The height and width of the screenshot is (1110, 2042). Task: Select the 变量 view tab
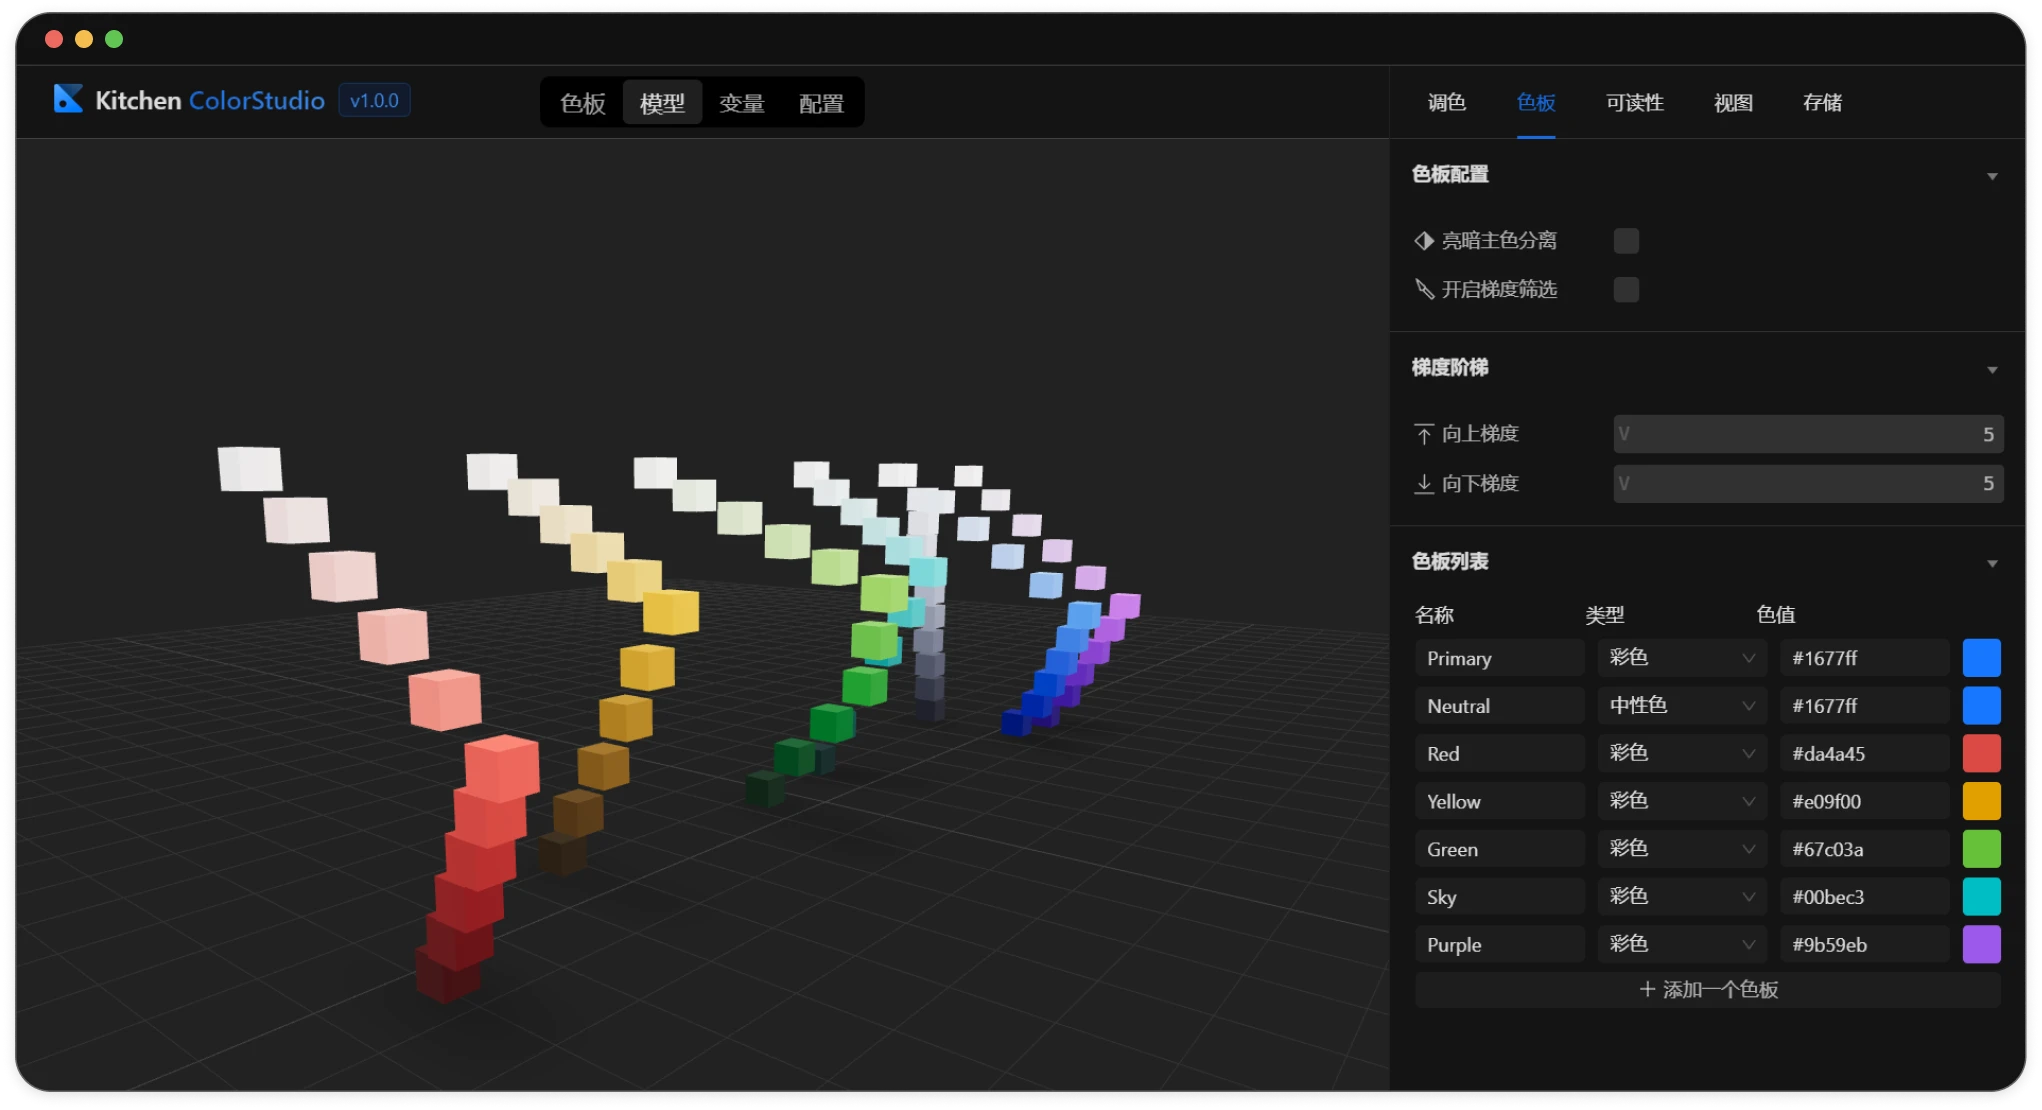741,103
